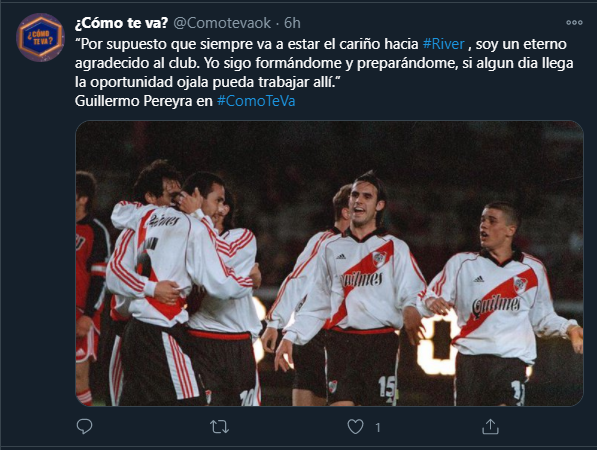
Task: Click the Guillermo Pereyra text line
Action: (185, 101)
